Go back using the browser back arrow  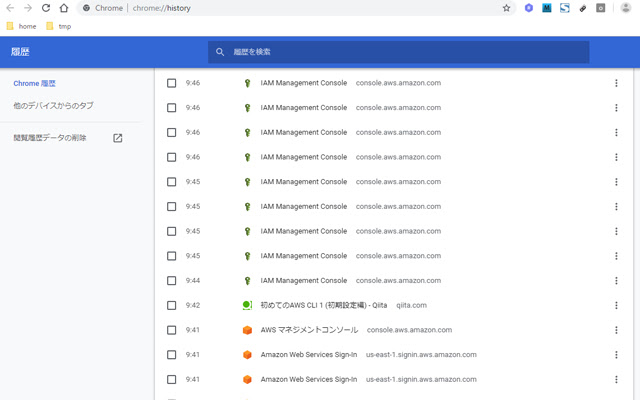coord(10,8)
